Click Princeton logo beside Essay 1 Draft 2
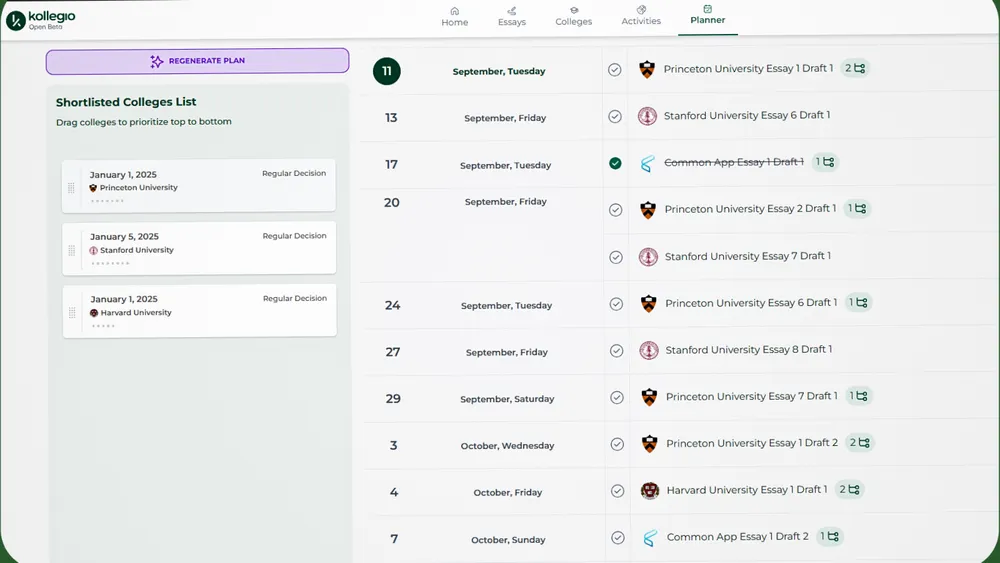The width and height of the screenshot is (1000, 563). click(x=650, y=444)
